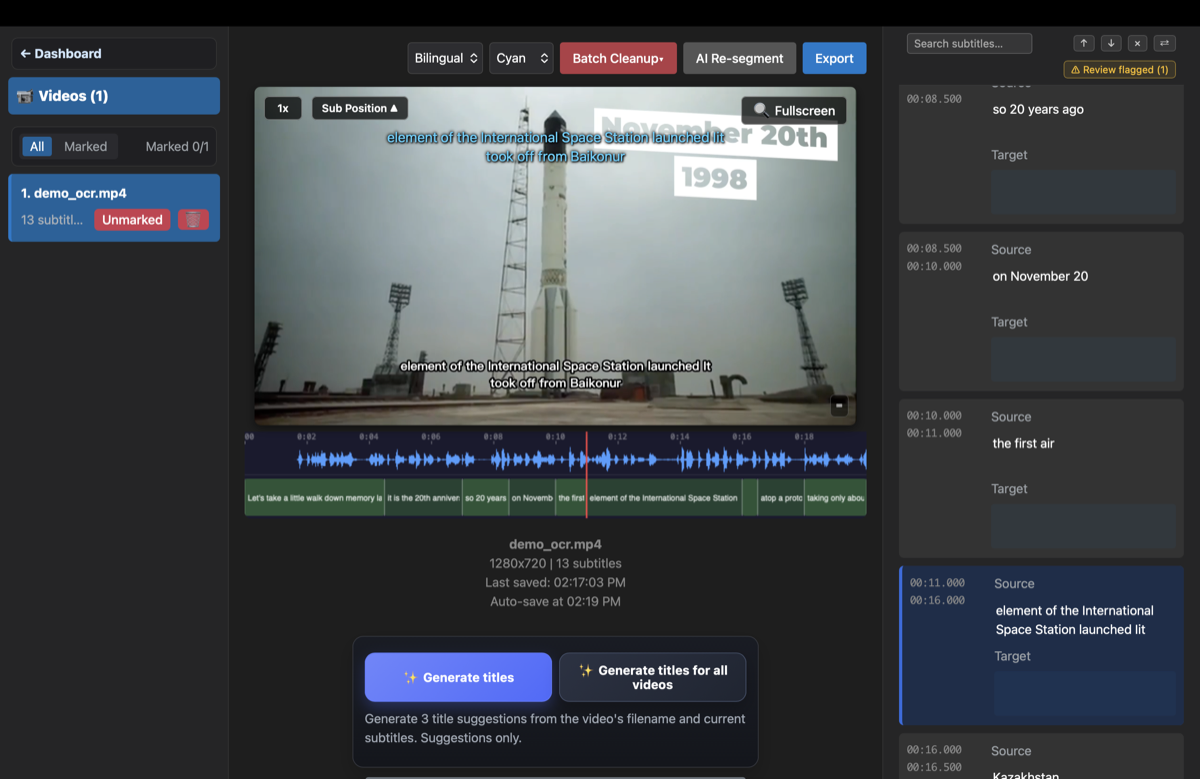Focus the Search subtitles field
The height and width of the screenshot is (779, 1200).
tap(969, 43)
